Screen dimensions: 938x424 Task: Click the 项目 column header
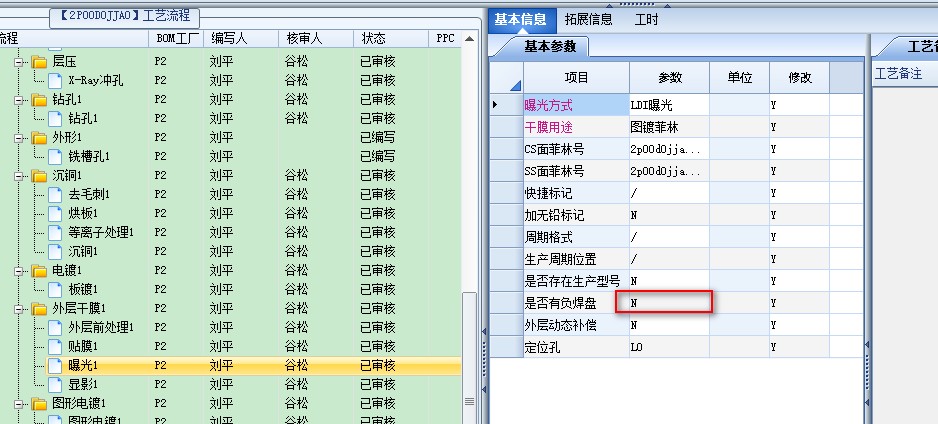coord(576,78)
